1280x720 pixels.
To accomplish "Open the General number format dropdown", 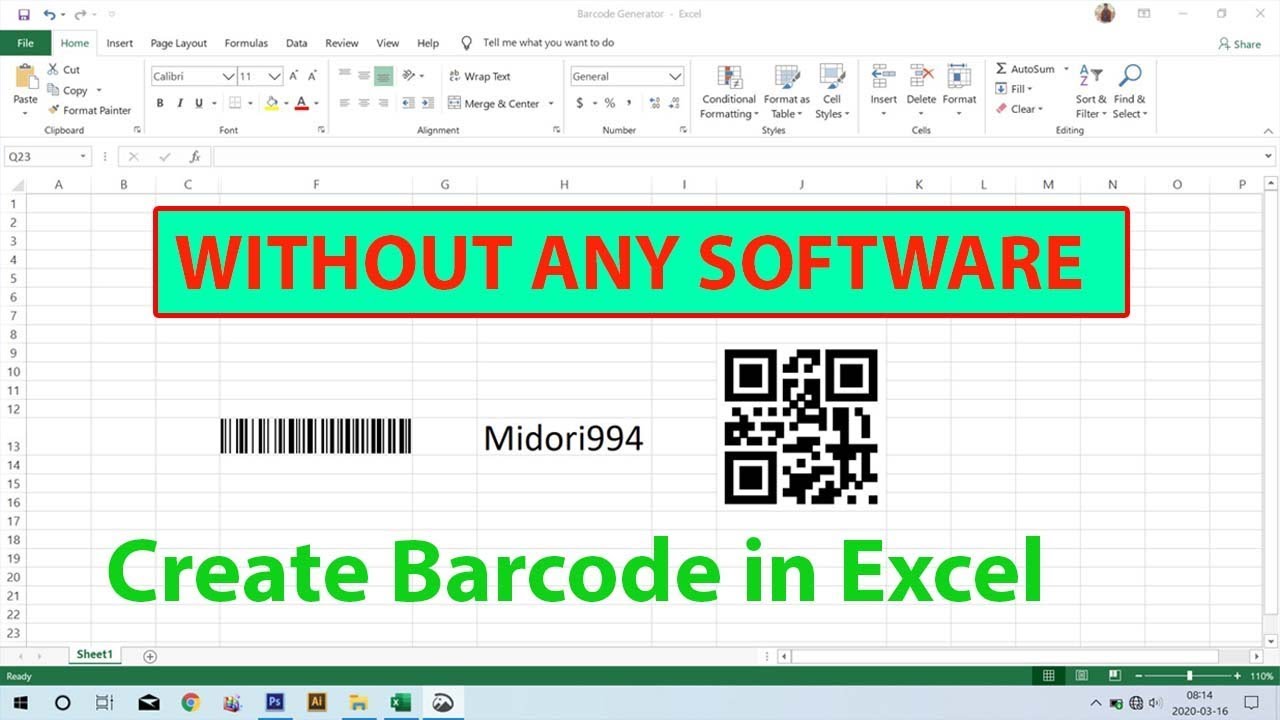I will pos(676,76).
